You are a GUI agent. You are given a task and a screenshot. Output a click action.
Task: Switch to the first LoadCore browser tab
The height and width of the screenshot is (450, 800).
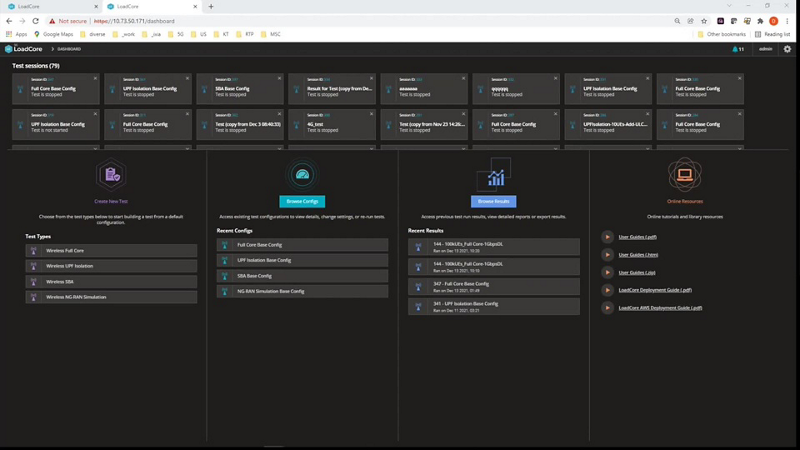coord(52,7)
